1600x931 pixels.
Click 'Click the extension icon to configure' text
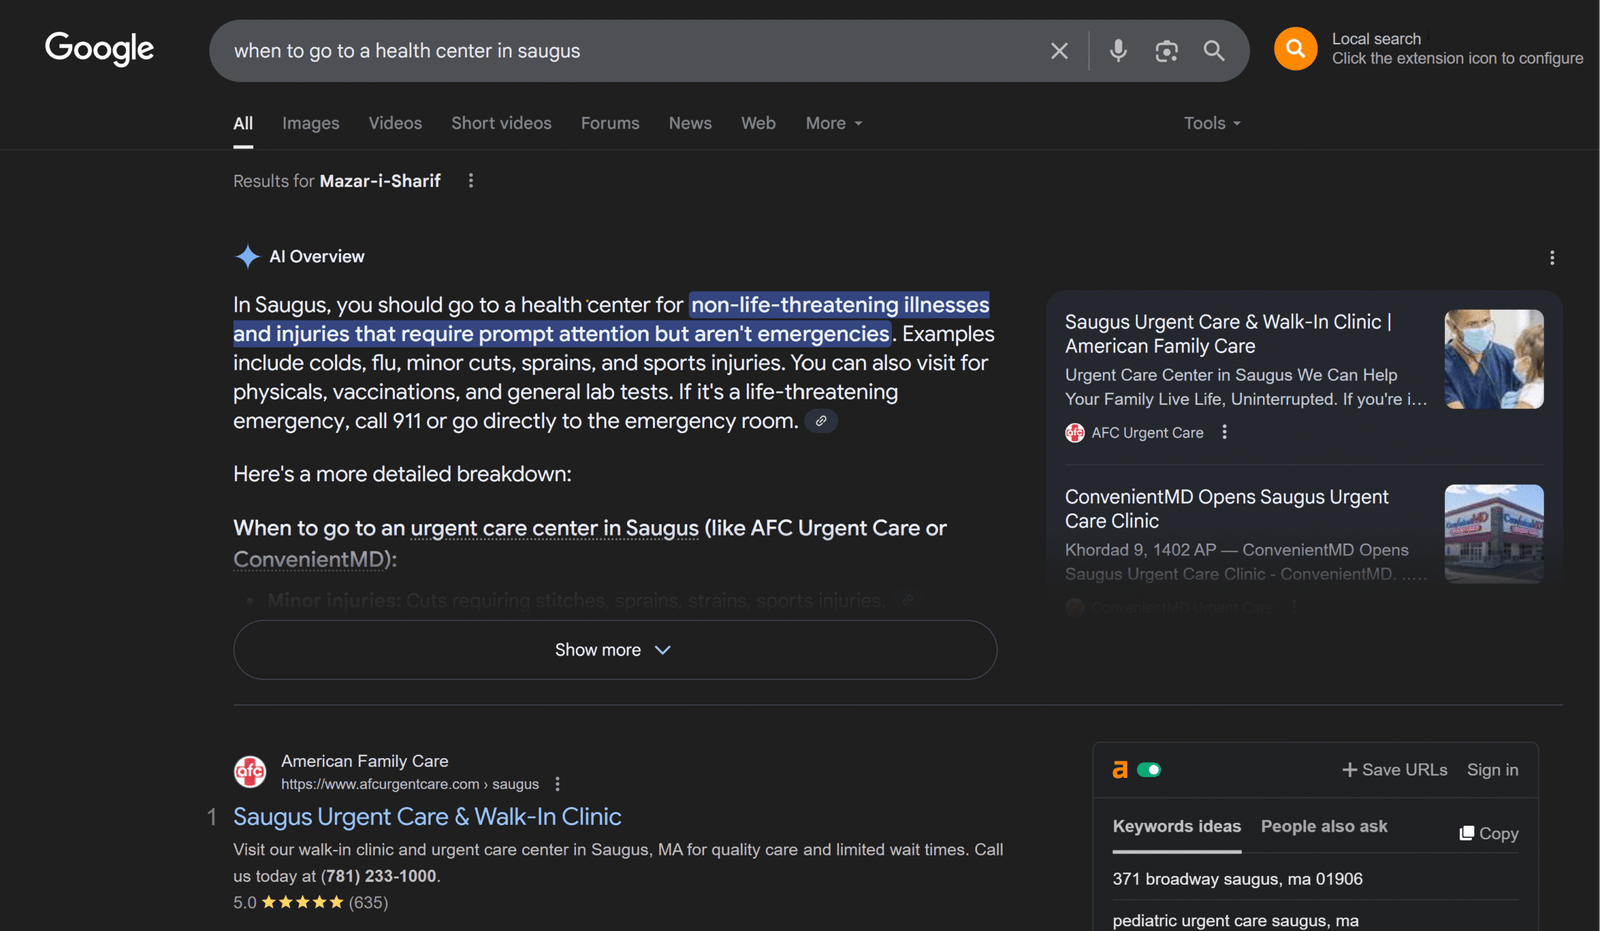[1457, 58]
